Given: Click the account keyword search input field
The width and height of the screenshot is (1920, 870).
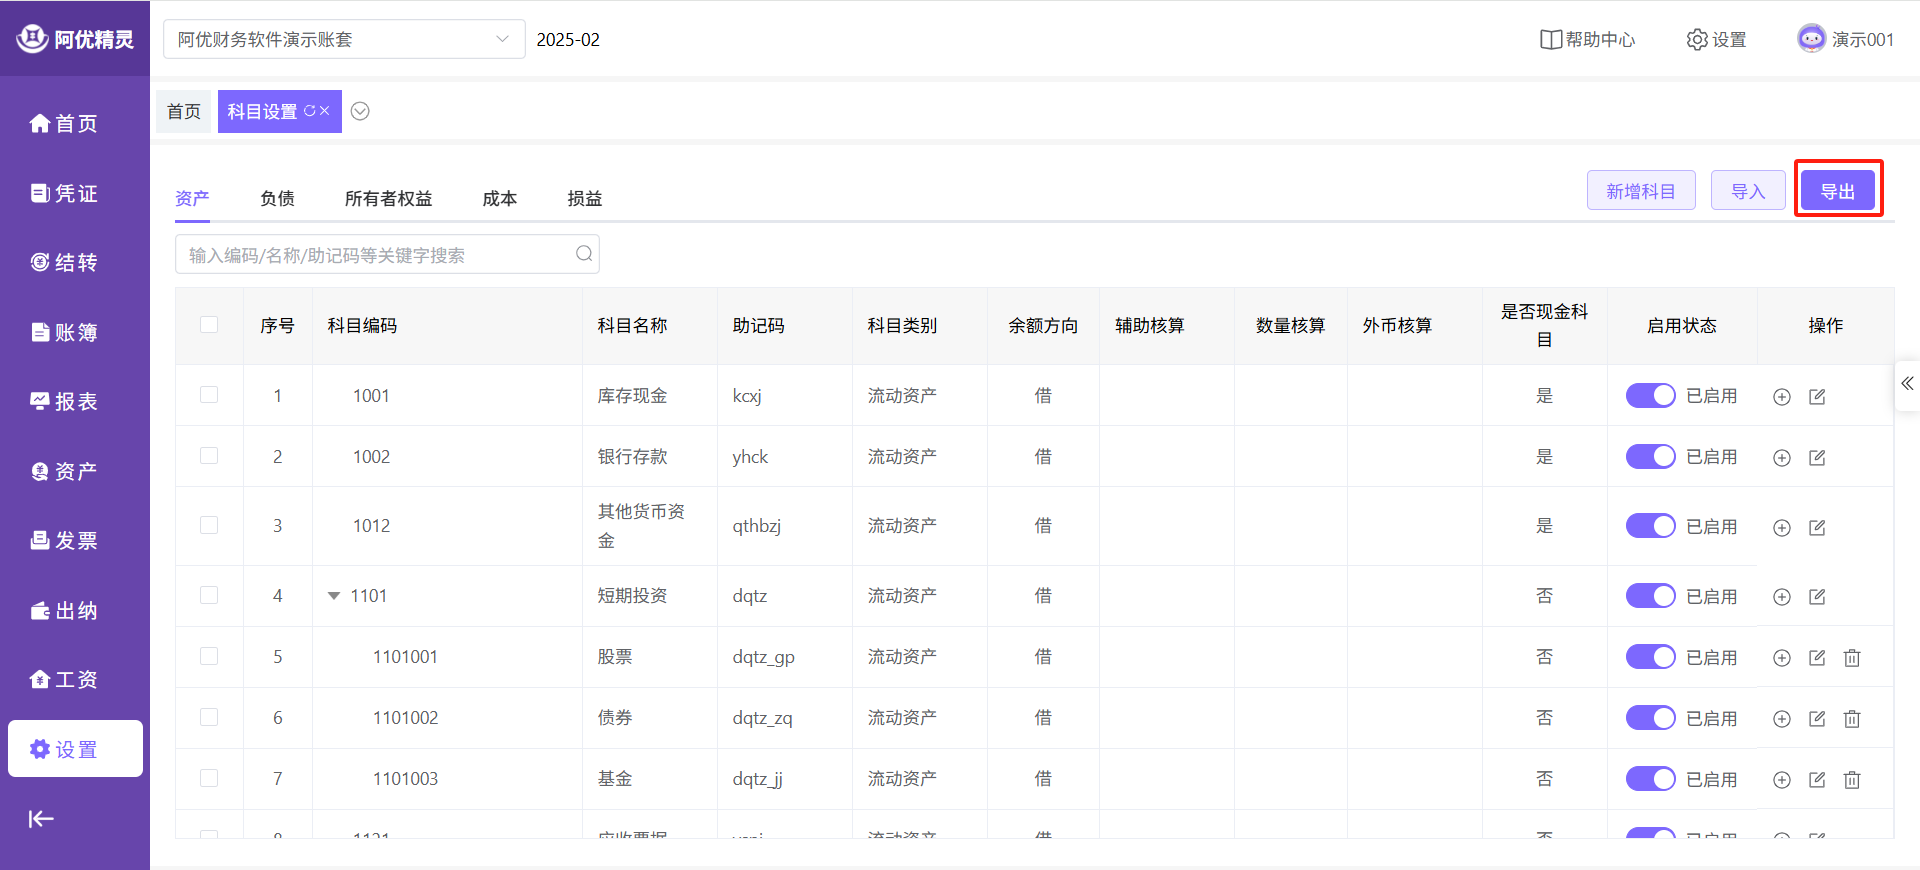Looking at the screenshot, I should pyautogui.click(x=375, y=255).
